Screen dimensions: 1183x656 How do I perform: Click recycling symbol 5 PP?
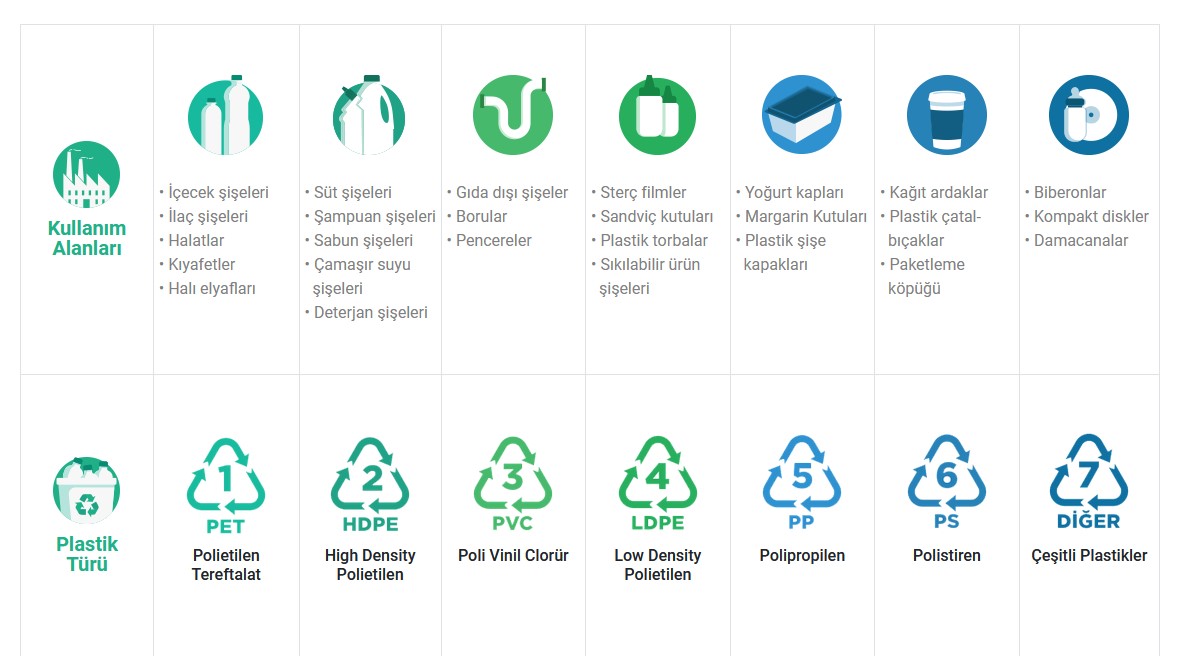tap(802, 482)
